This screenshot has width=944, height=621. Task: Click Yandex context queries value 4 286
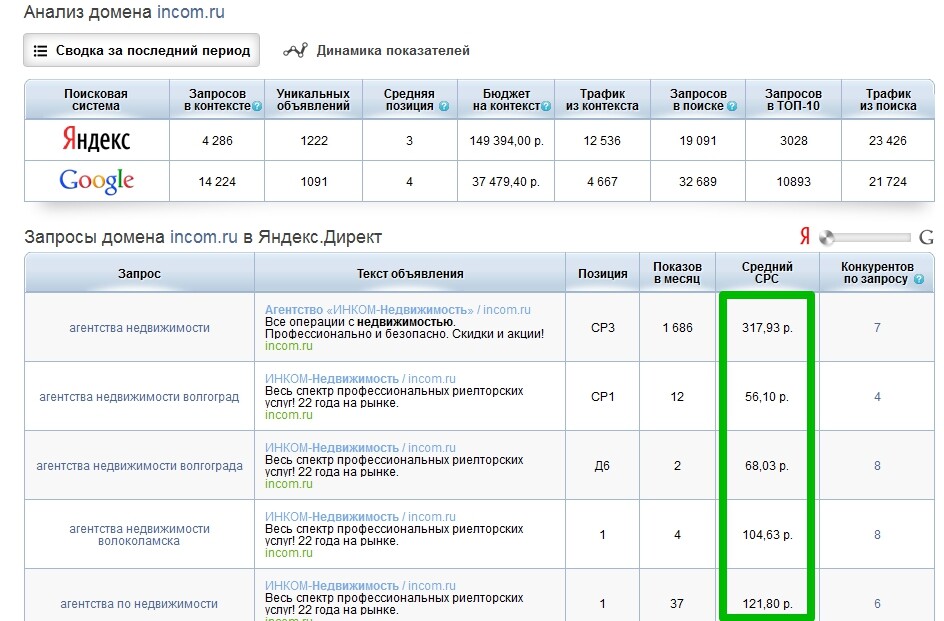[x=217, y=140]
